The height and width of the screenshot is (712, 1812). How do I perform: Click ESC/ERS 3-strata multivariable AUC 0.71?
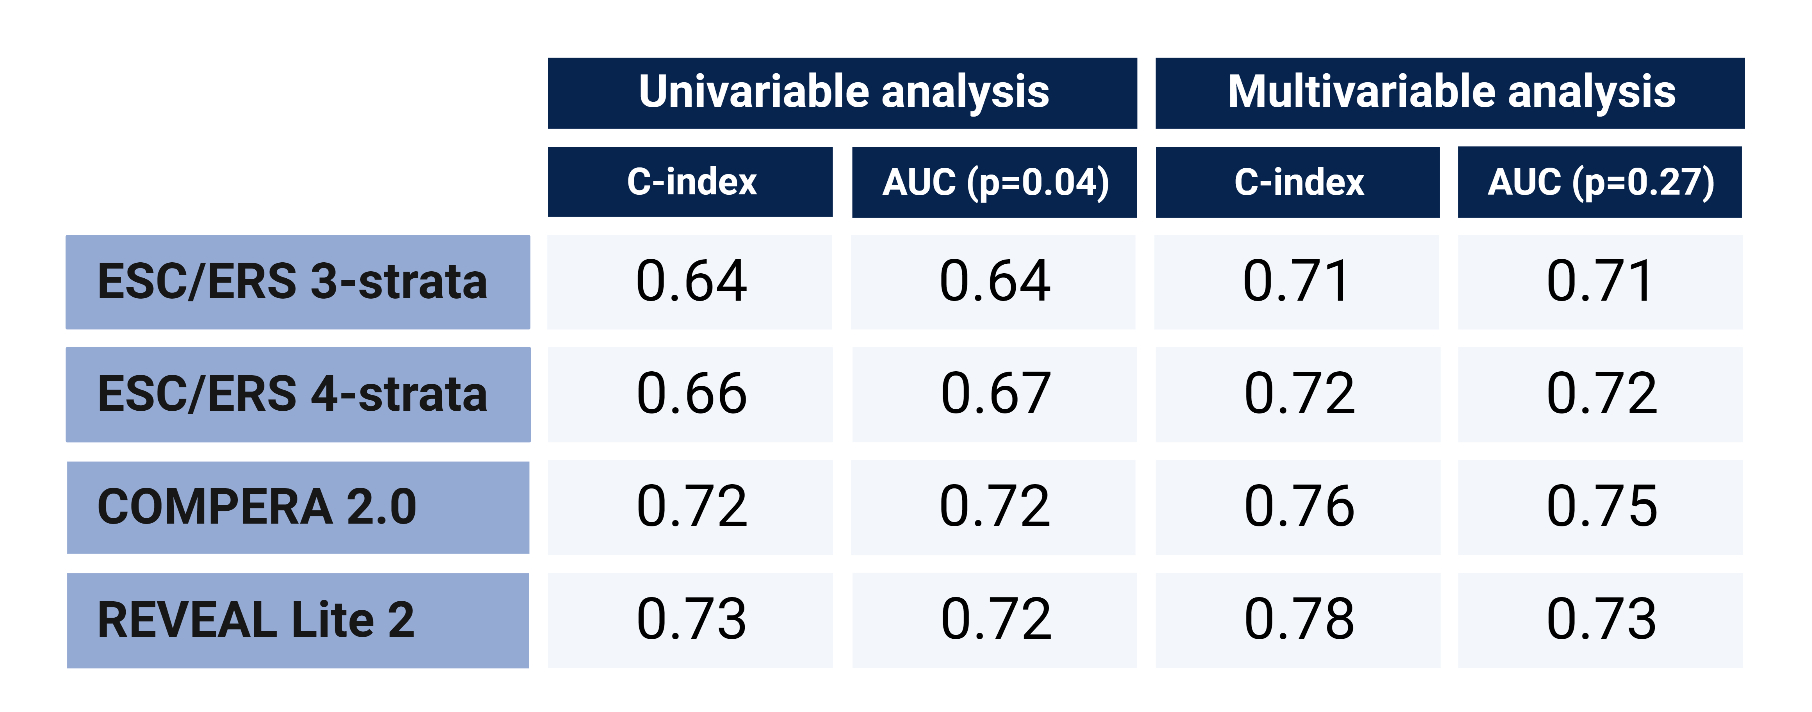pos(1600,282)
